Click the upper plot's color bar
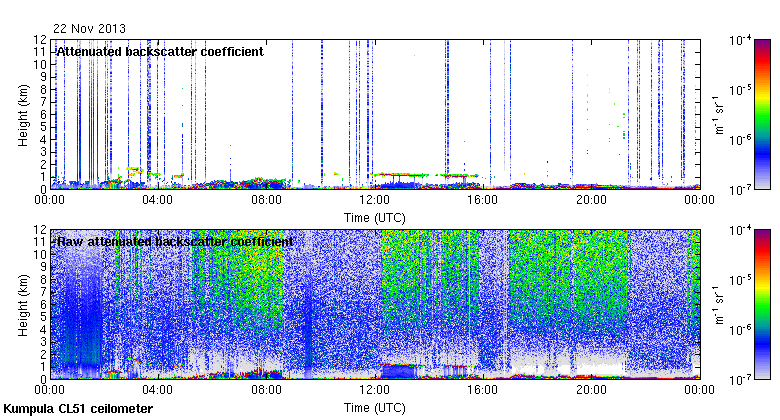This screenshot has width=780, height=420. click(762, 114)
